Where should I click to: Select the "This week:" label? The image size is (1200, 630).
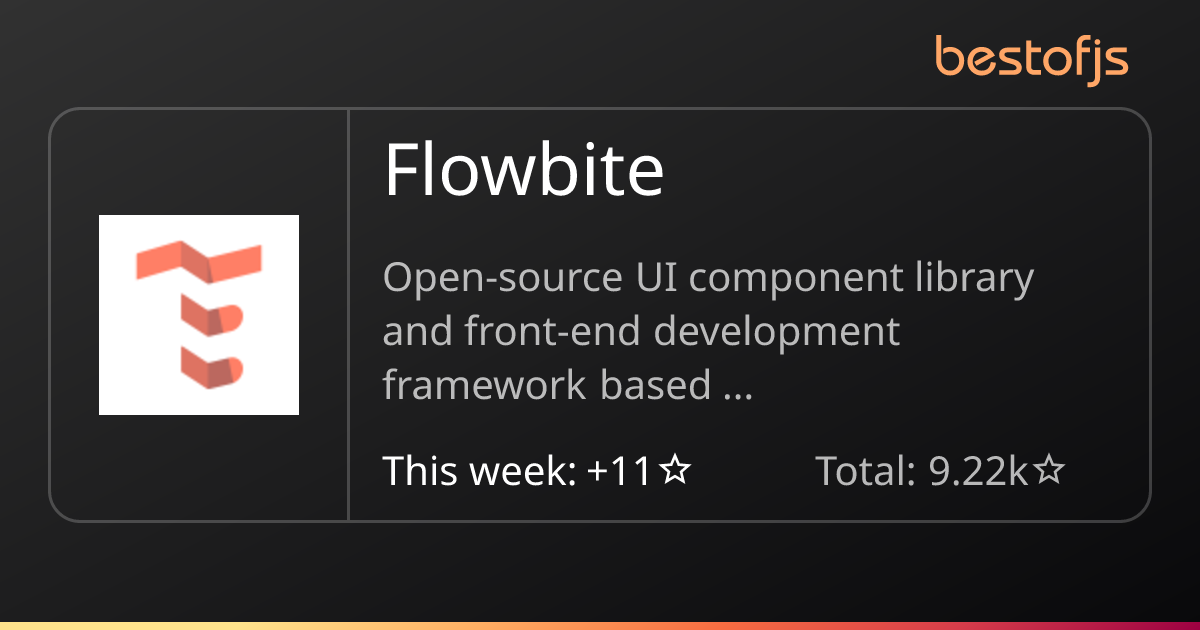coord(480,470)
